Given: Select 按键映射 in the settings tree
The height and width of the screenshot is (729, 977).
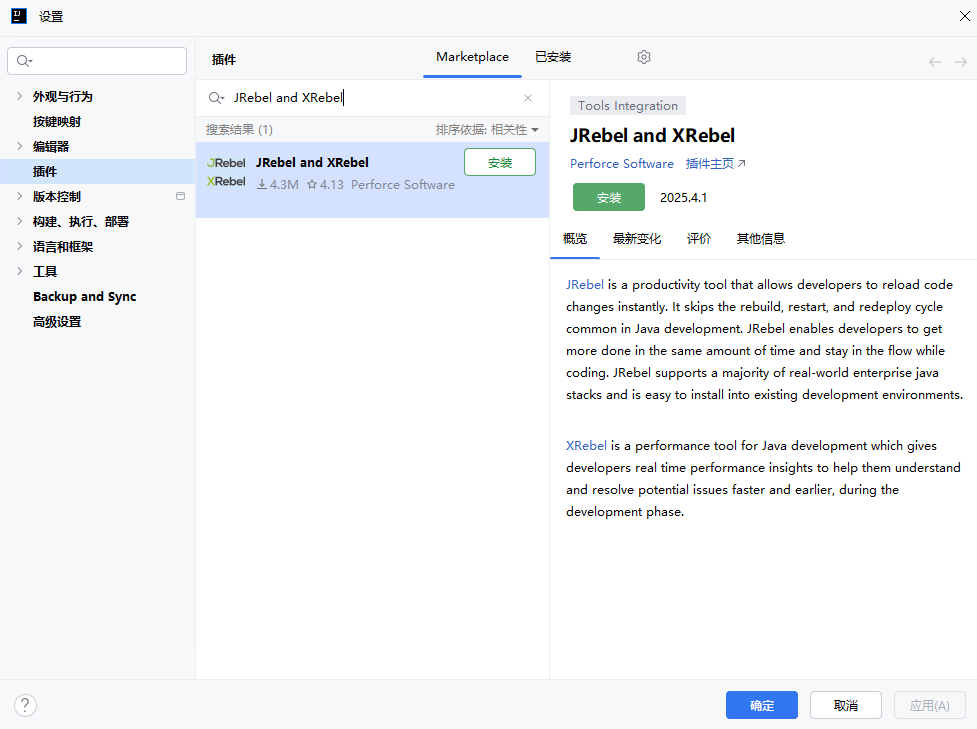Looking at the screenshot, I should point(57,122).
